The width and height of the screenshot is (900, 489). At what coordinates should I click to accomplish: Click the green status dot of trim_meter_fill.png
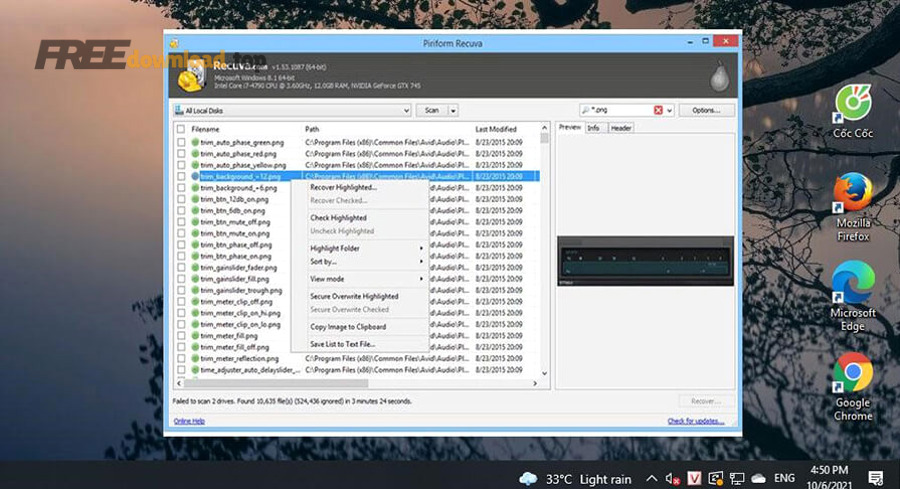[x=195, y=336]
